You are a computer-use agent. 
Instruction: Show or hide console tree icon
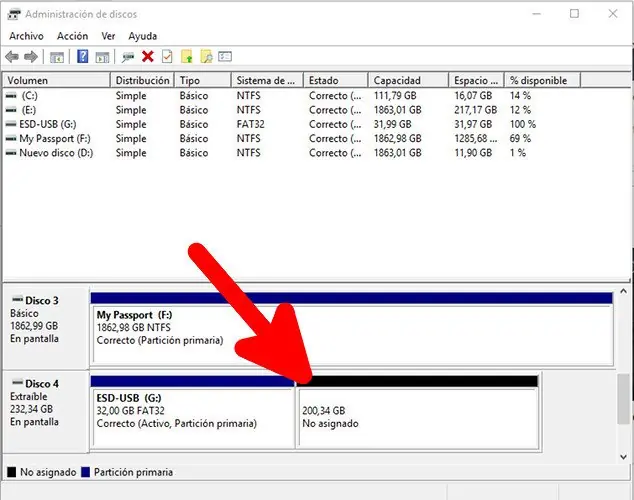click(x=57, y=57)
